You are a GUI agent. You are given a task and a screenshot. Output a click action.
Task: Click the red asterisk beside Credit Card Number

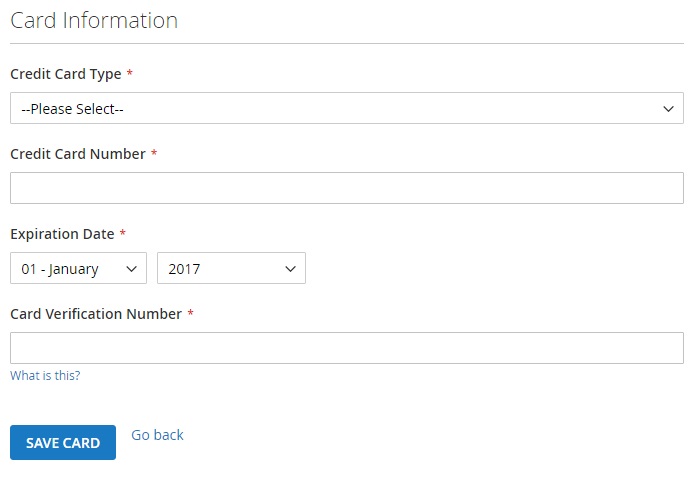coord(154,154)
